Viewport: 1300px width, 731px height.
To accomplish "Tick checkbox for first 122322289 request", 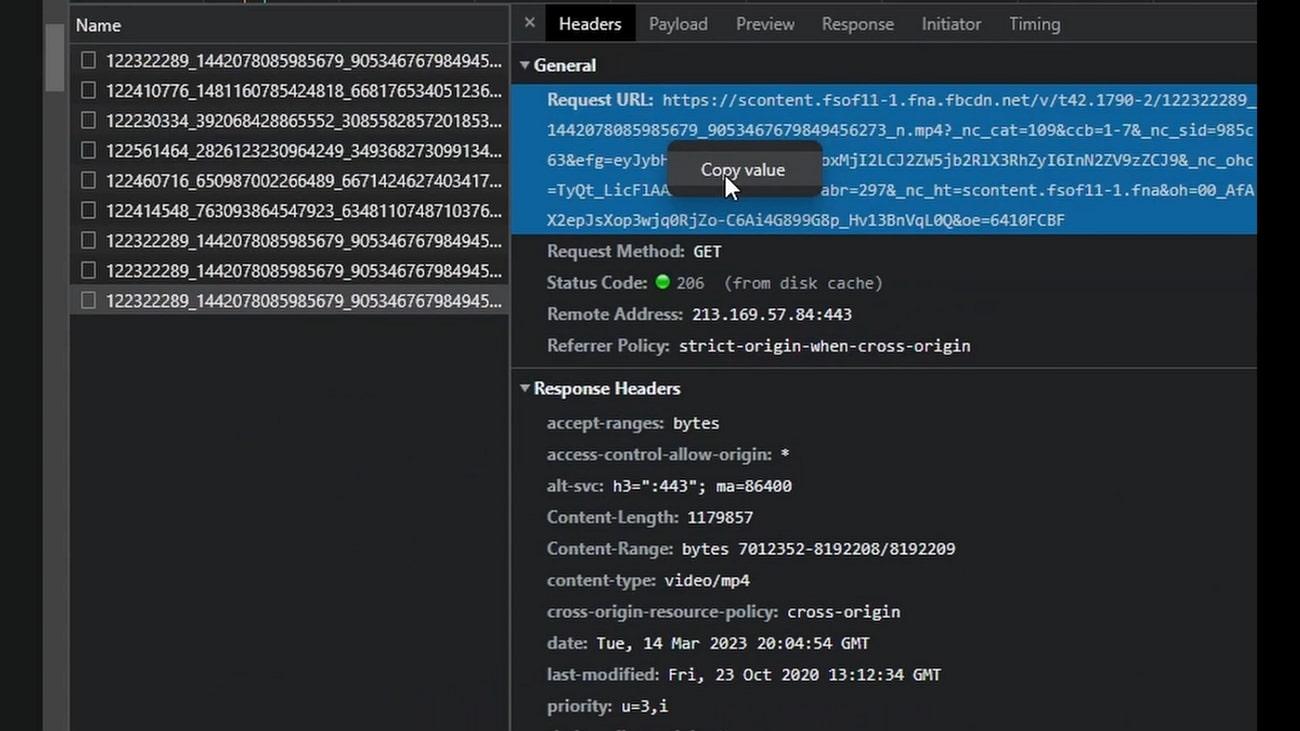I will [x=89, y=61].
